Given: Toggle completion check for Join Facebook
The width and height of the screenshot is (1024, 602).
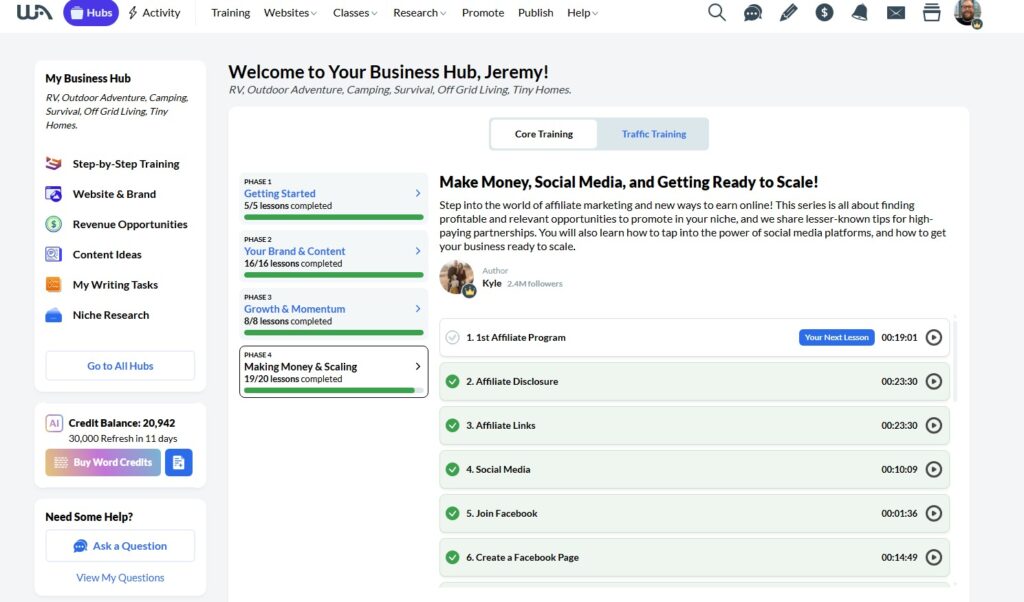Looking at the screenshot, I should 452,513.
